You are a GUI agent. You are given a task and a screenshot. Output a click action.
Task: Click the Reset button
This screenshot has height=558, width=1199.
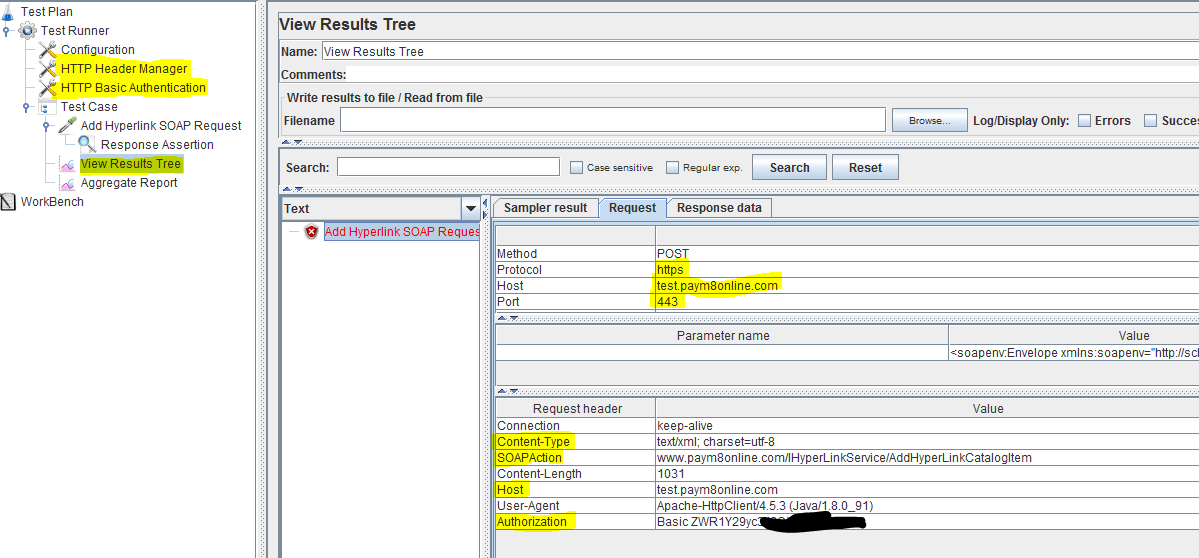[865, 167]
